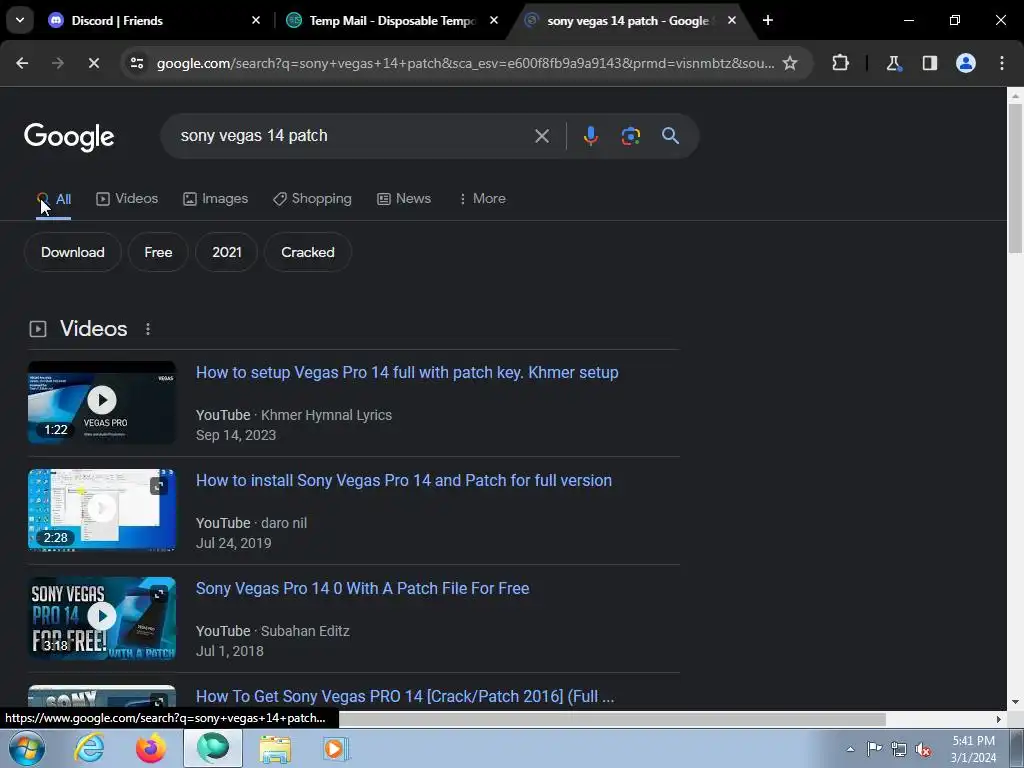Open a new browser tab
Screen dimensions: 1024x768
pos(768,20)
